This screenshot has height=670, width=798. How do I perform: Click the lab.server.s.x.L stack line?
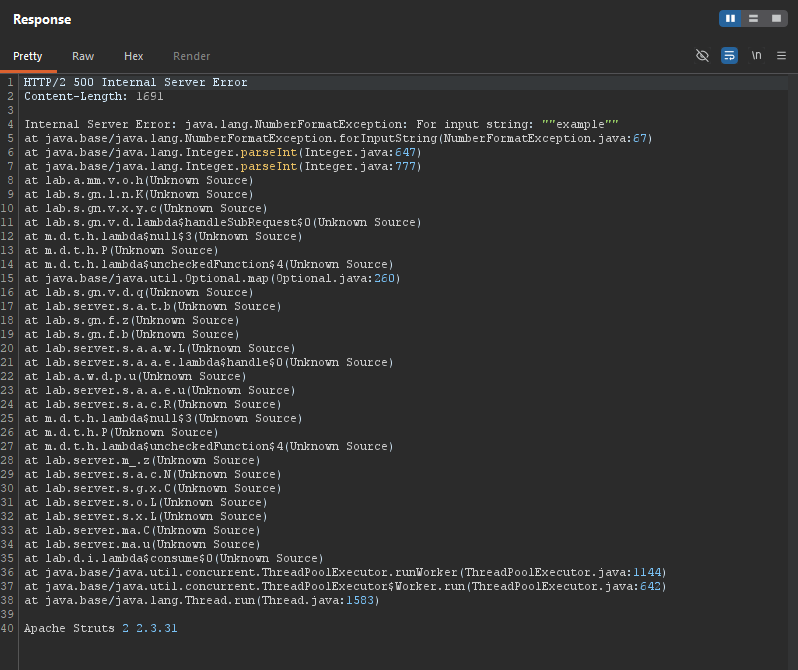[146, 516]
